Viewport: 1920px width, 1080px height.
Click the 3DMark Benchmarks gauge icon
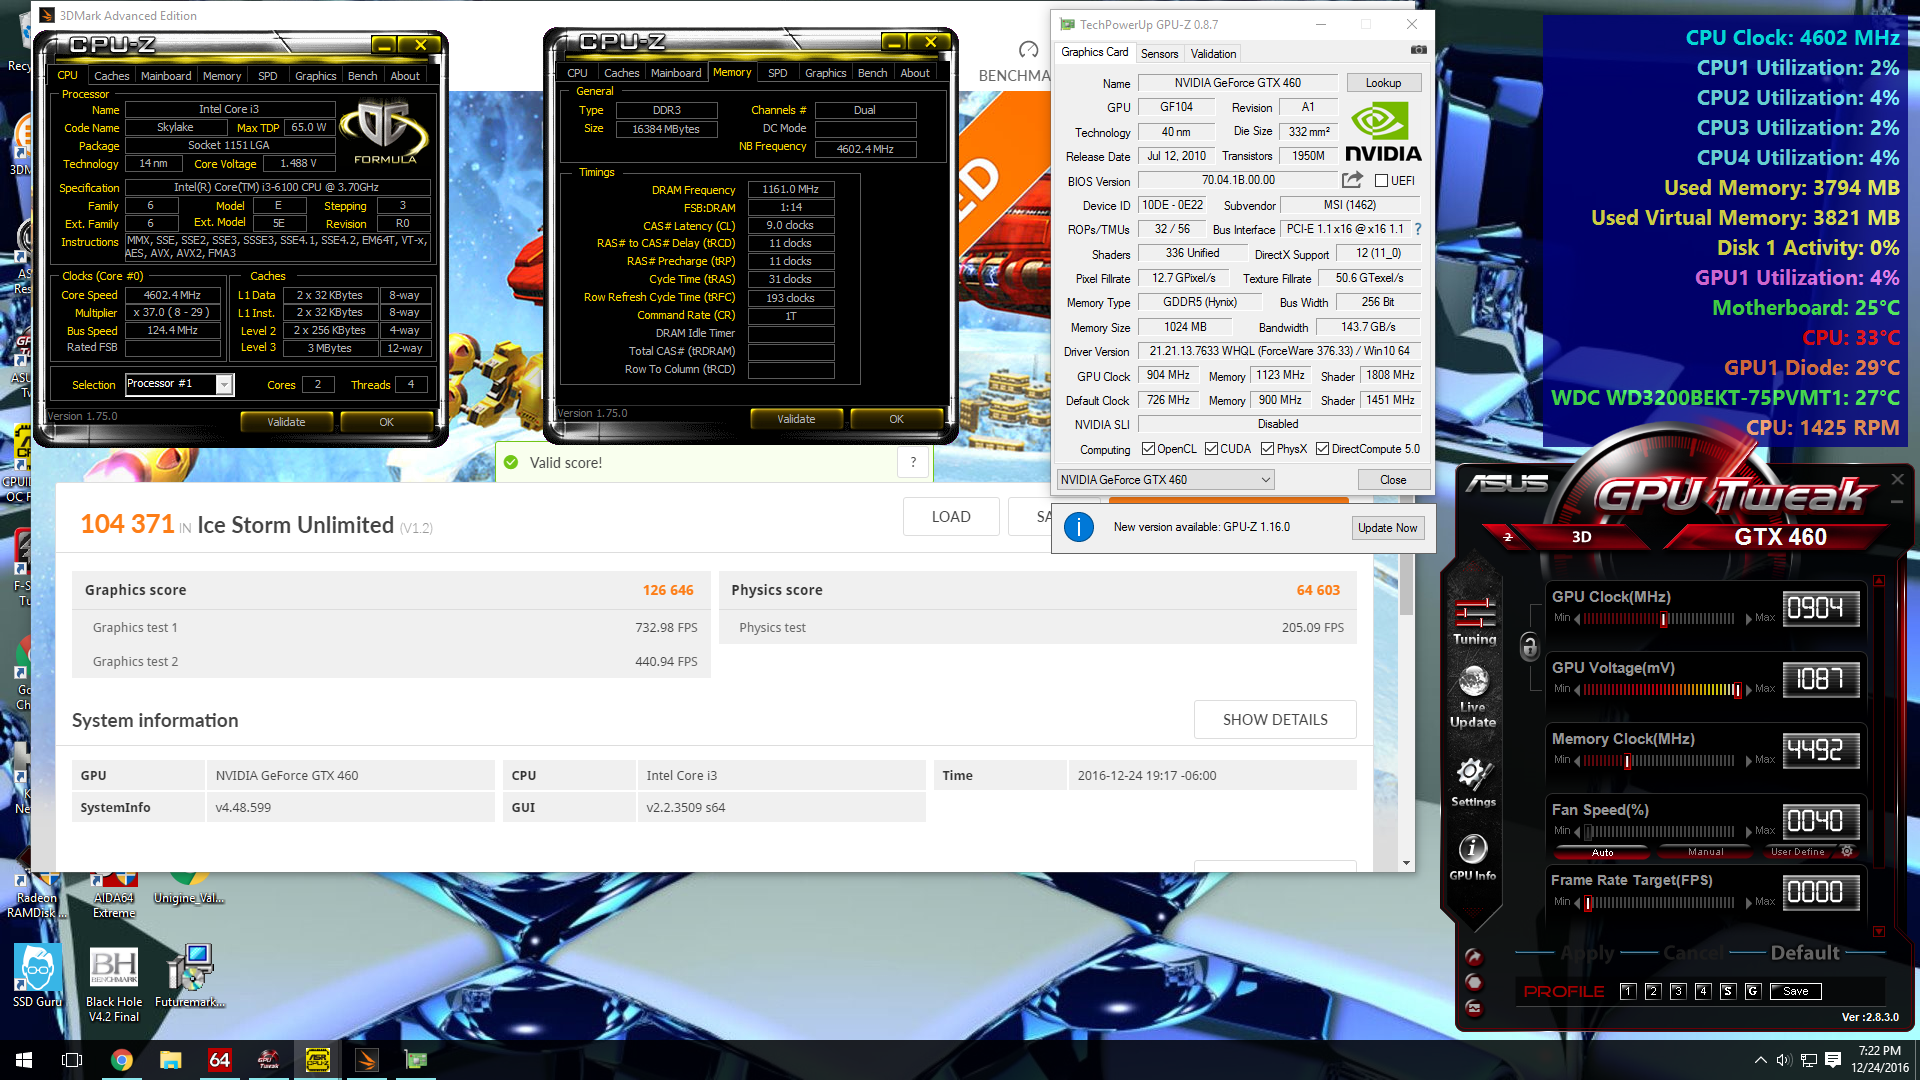(1028, 50)
